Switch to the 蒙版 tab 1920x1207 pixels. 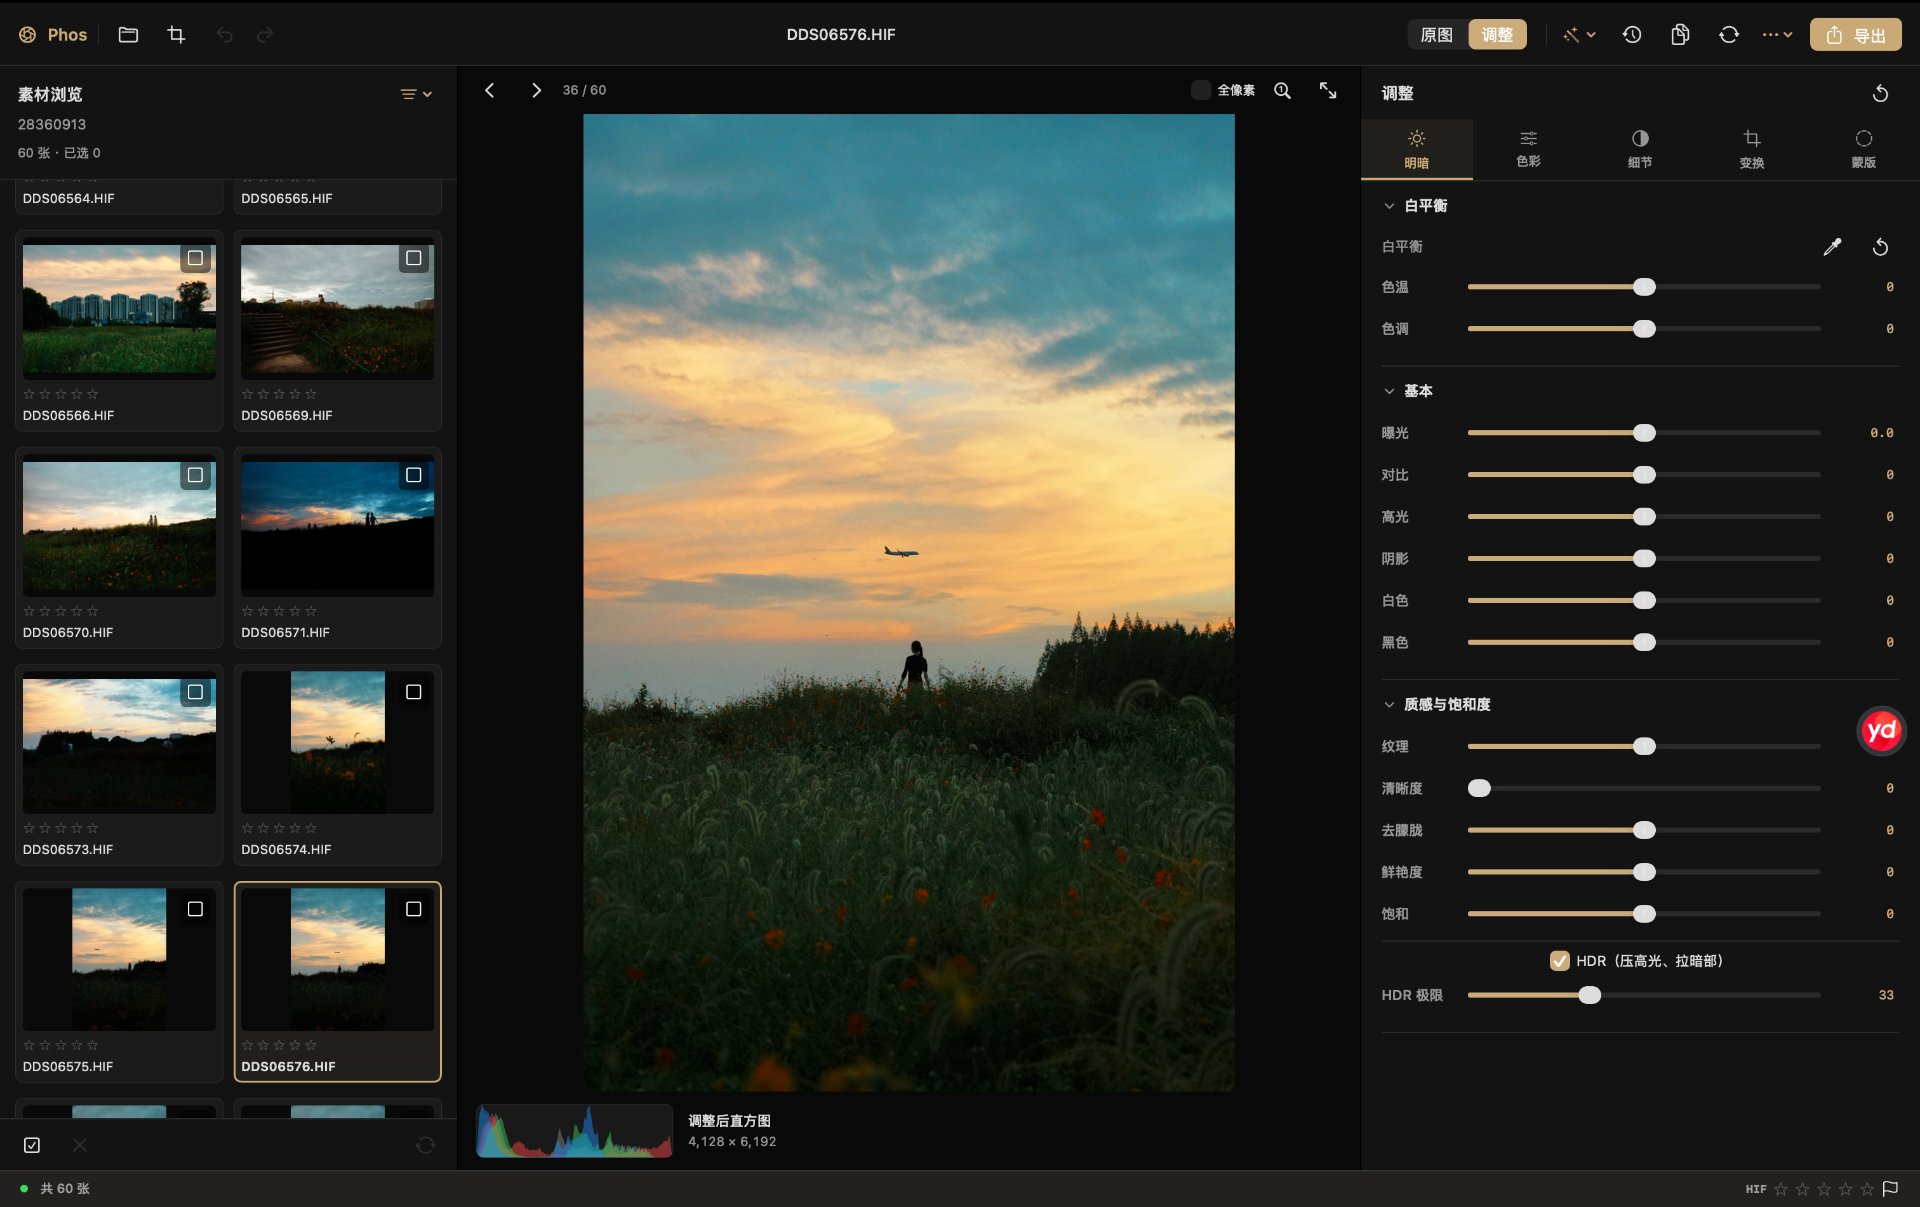point(1864,149)
